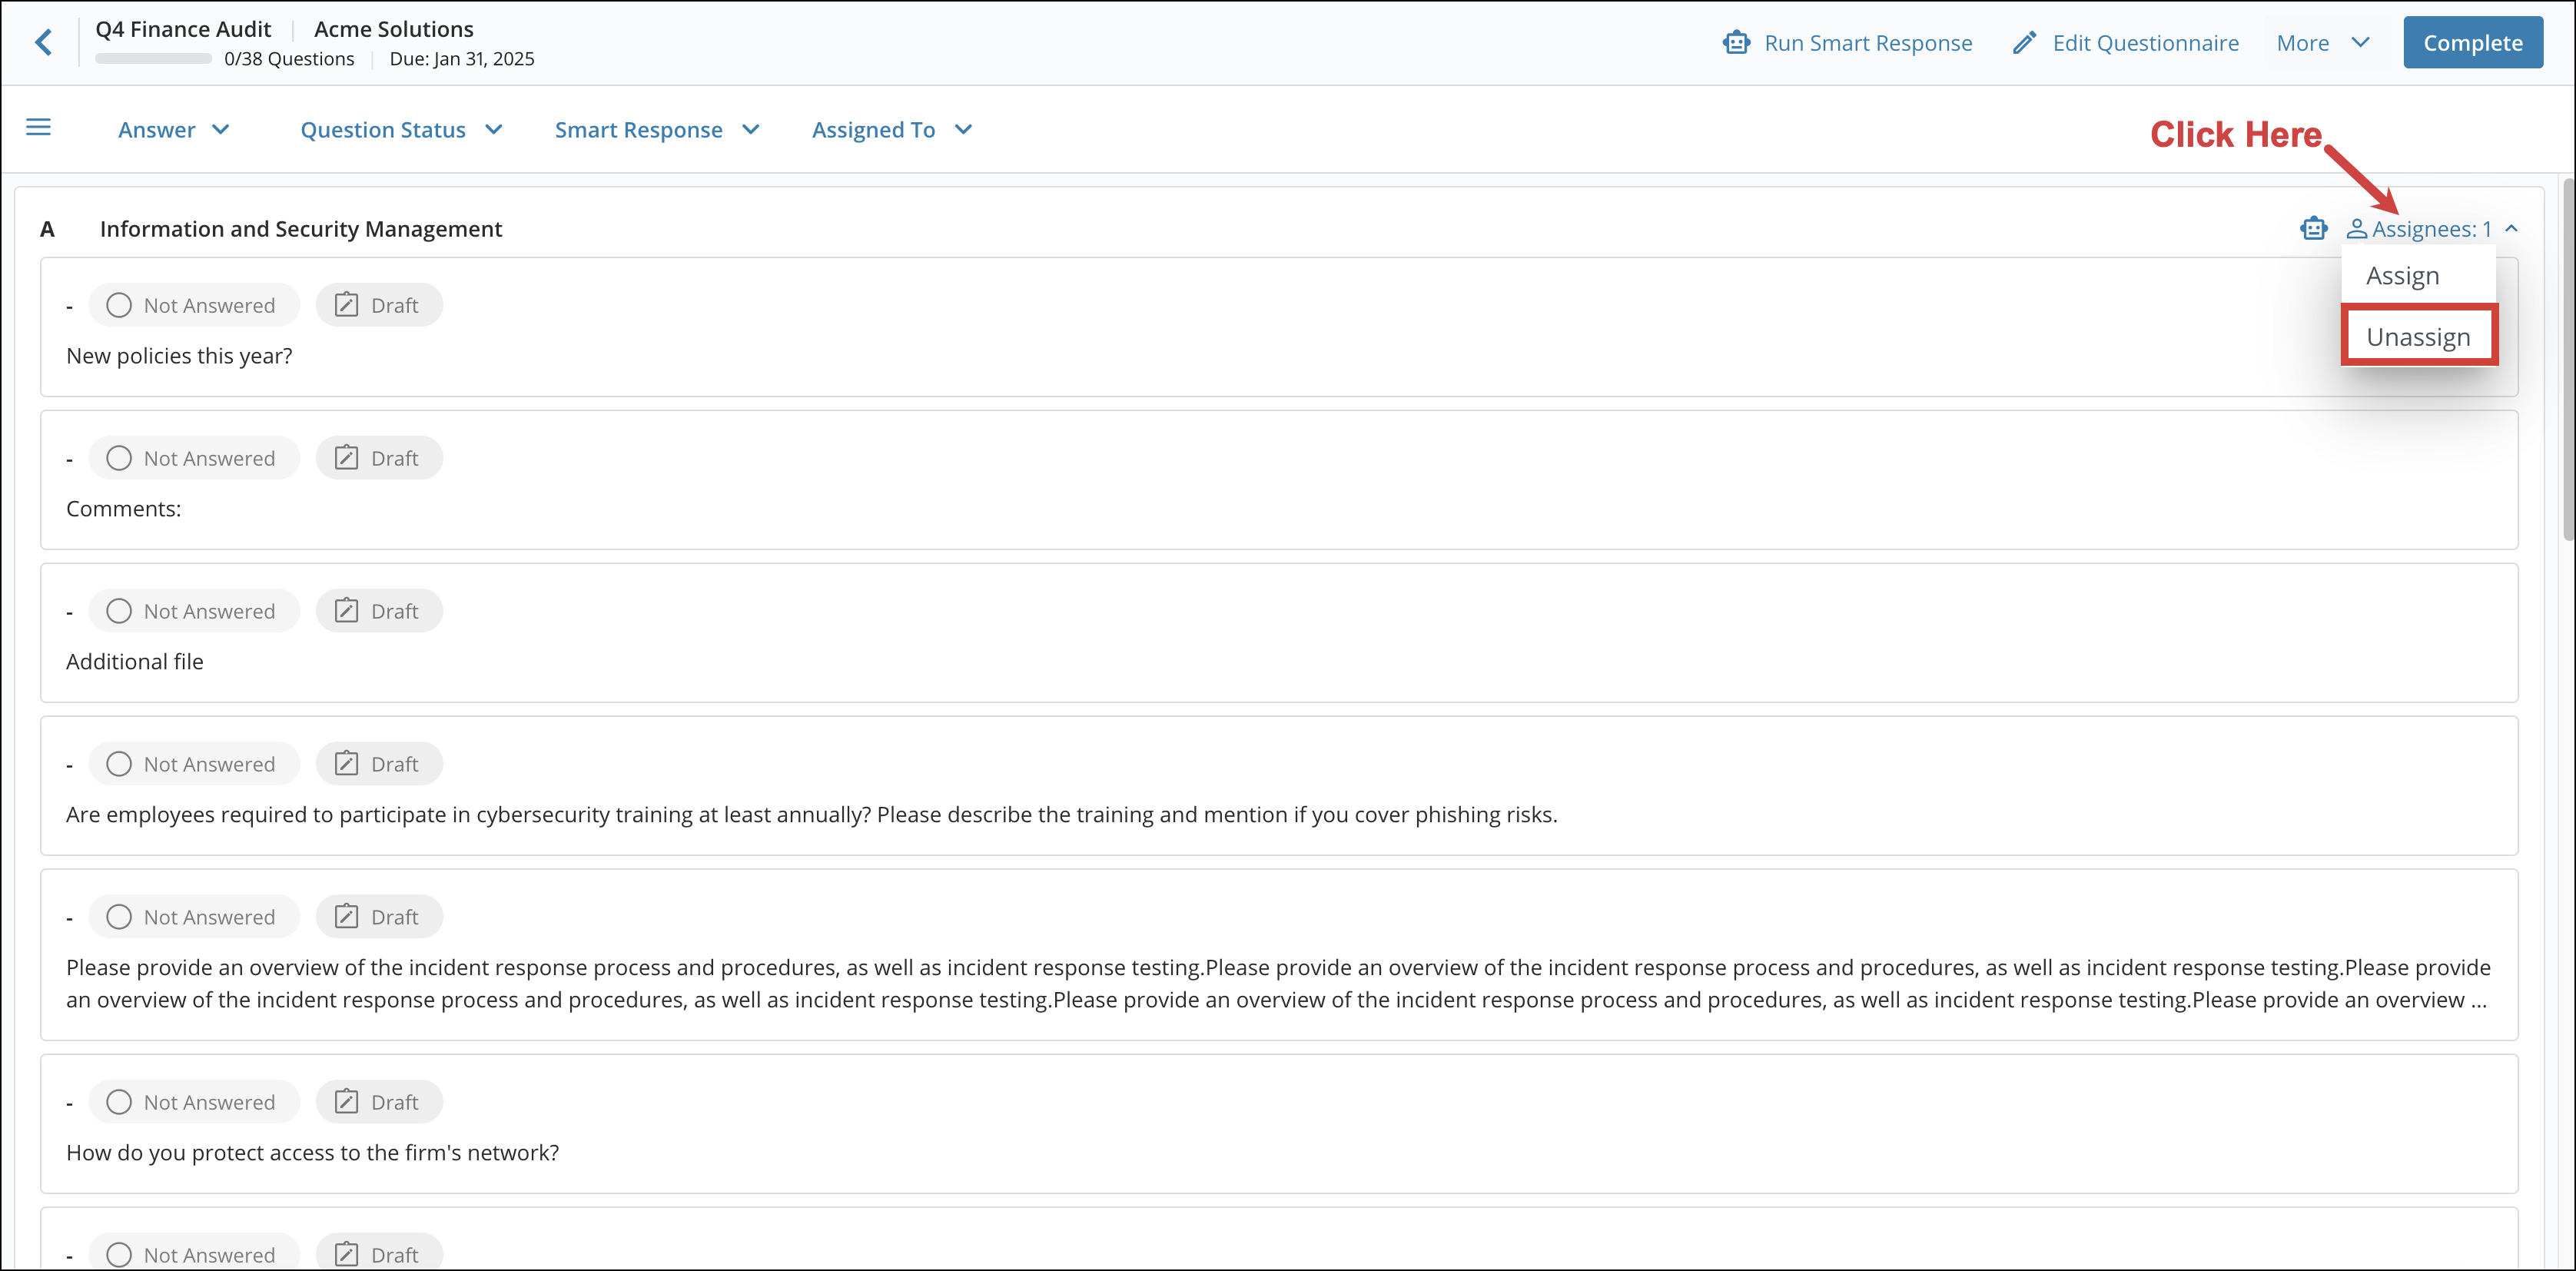The width and height of the screenshot is (2576, 1271).
Task: Click the Edit Questionnaire pencil icon
Action: [2024, 43]
